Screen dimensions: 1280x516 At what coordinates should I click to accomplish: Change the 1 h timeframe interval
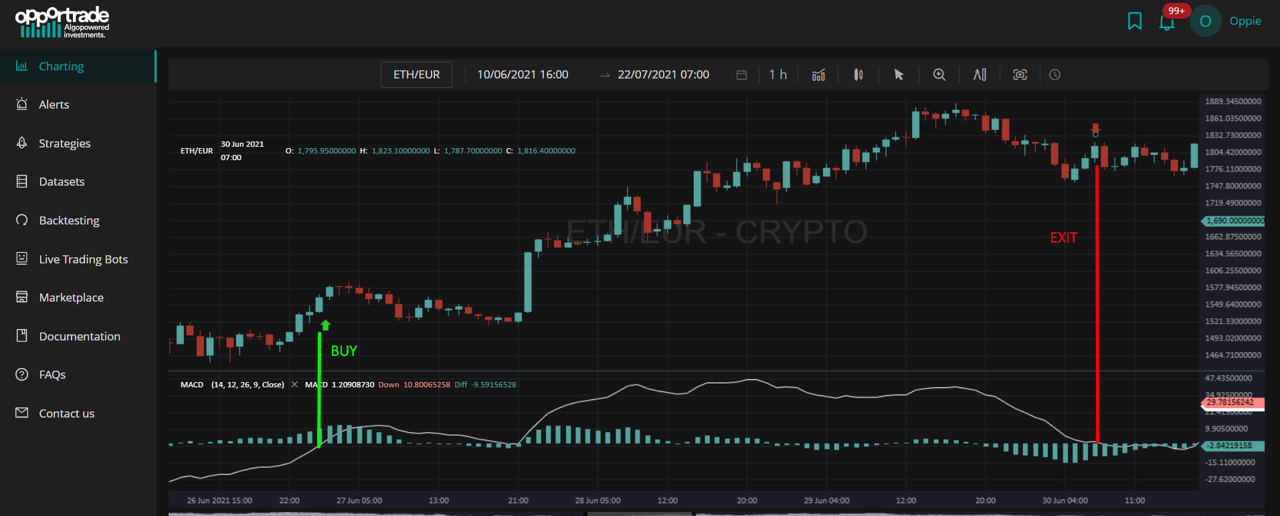[778, 75]
